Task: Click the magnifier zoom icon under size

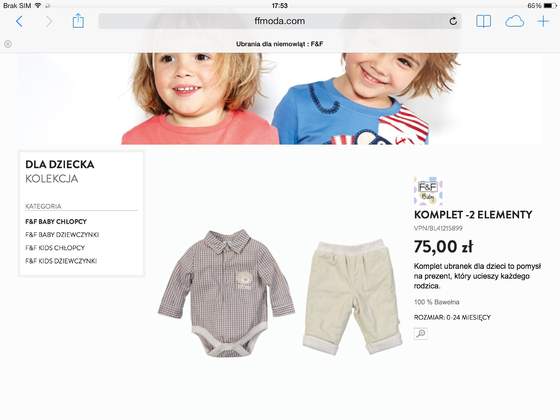Action: 421,333
